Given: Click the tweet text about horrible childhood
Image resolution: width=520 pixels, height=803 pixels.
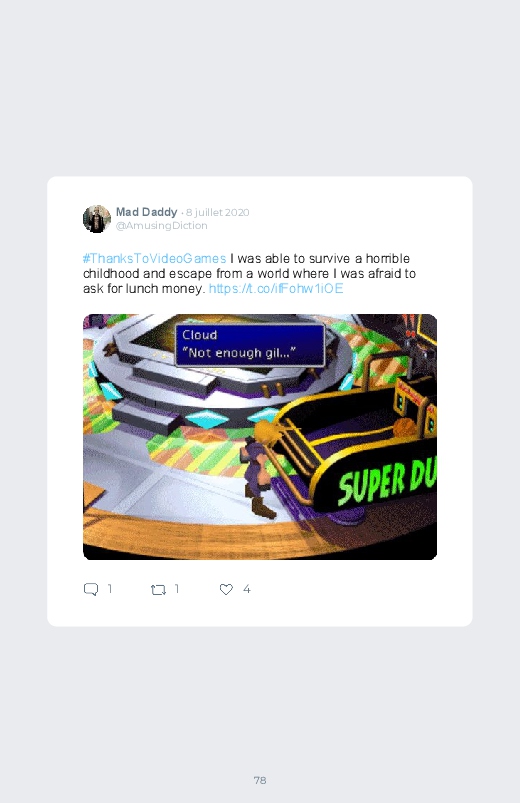Looking at the screenshot, I should click(x=249, y=273).
